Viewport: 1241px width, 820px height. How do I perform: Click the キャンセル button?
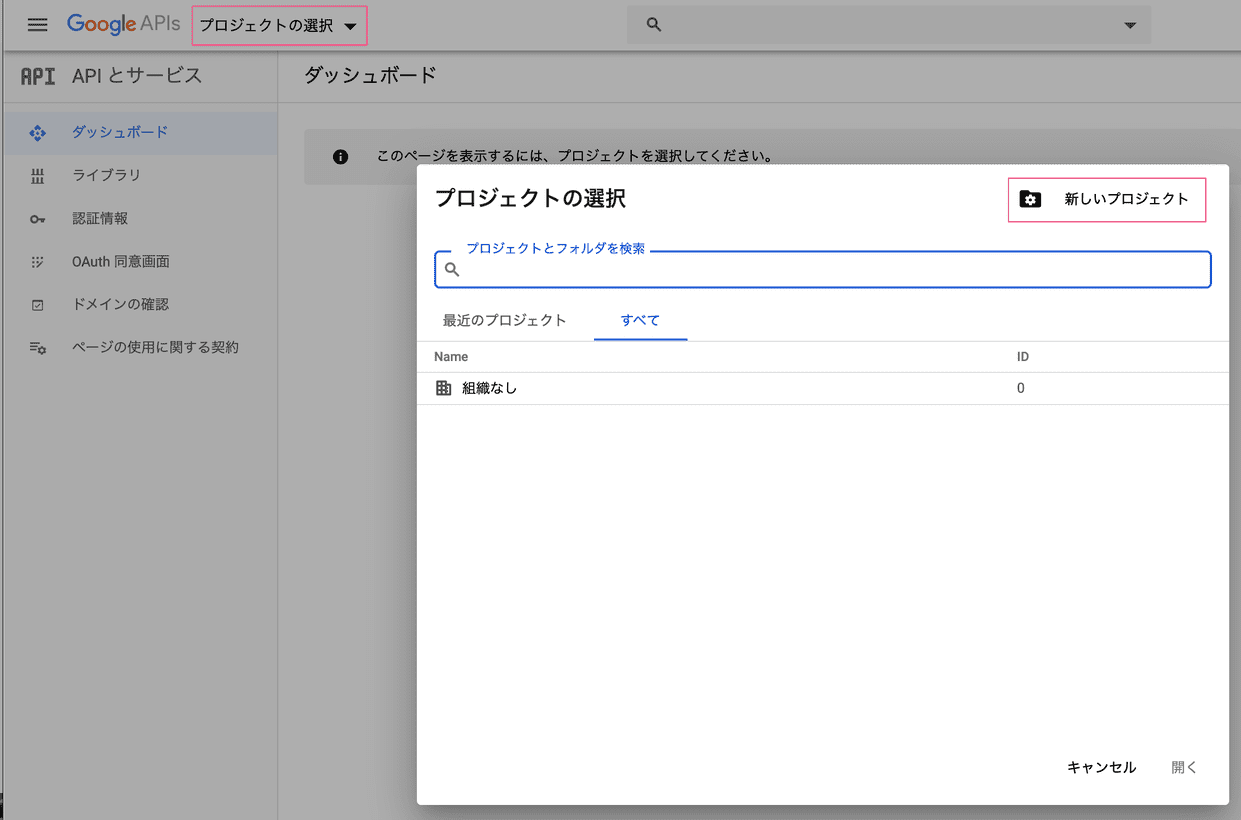(x=1100, y=767)
